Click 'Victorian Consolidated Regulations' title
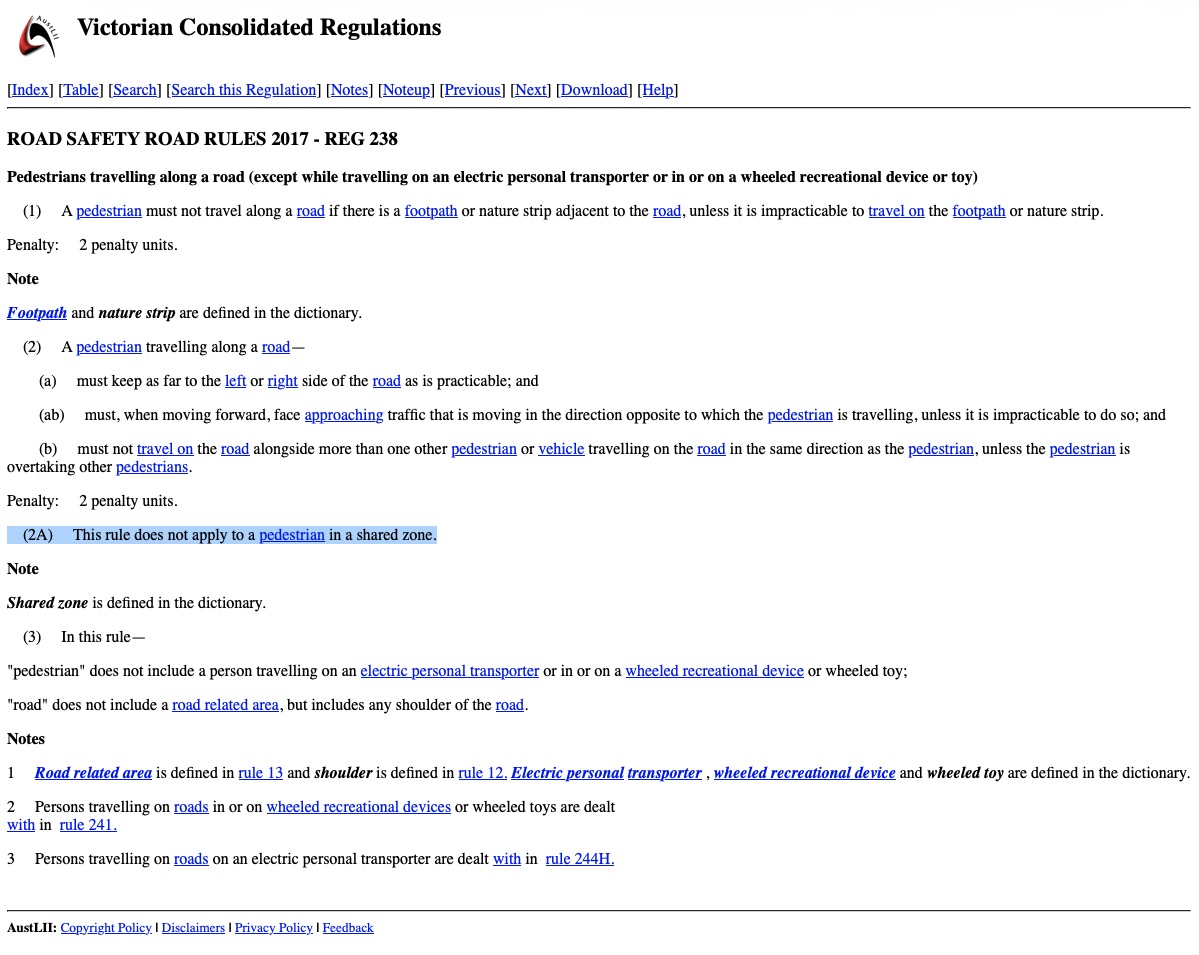This screenshot has height=955, width=1199. click(259, 28)
